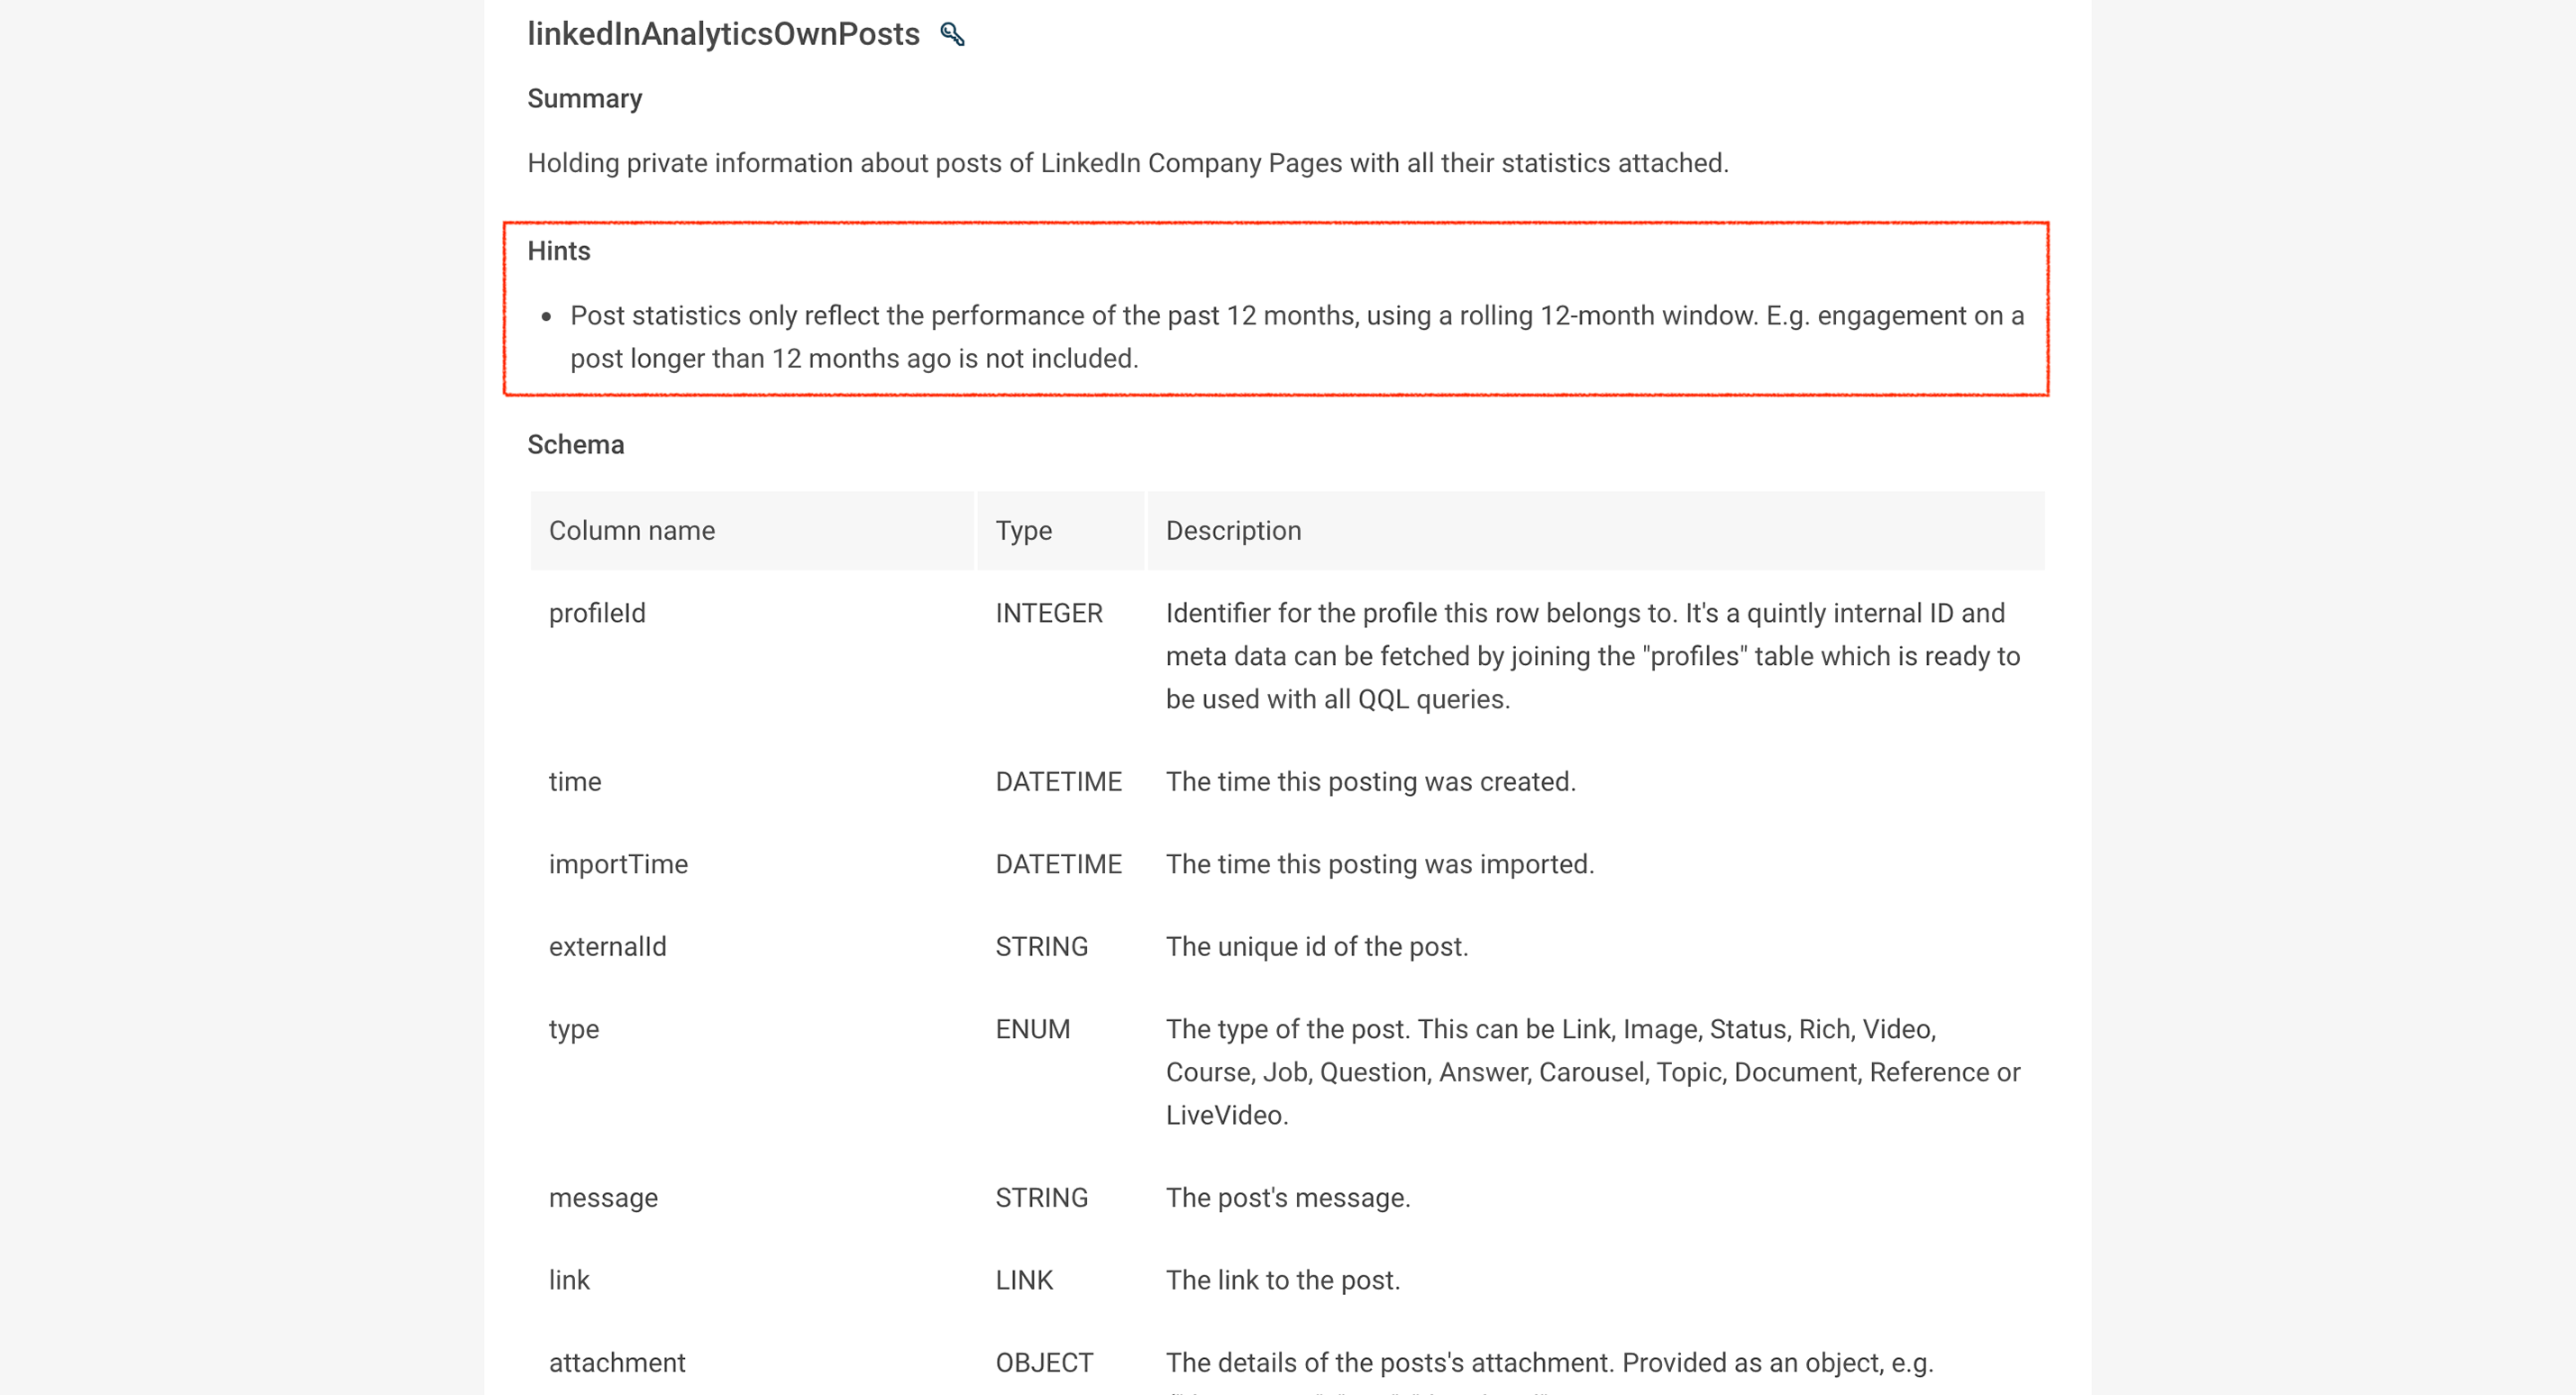Click the linkedInAnalyticsOwnPosts heading
The width and height of the screenshot is (2576, 1395).
[723, 34]
